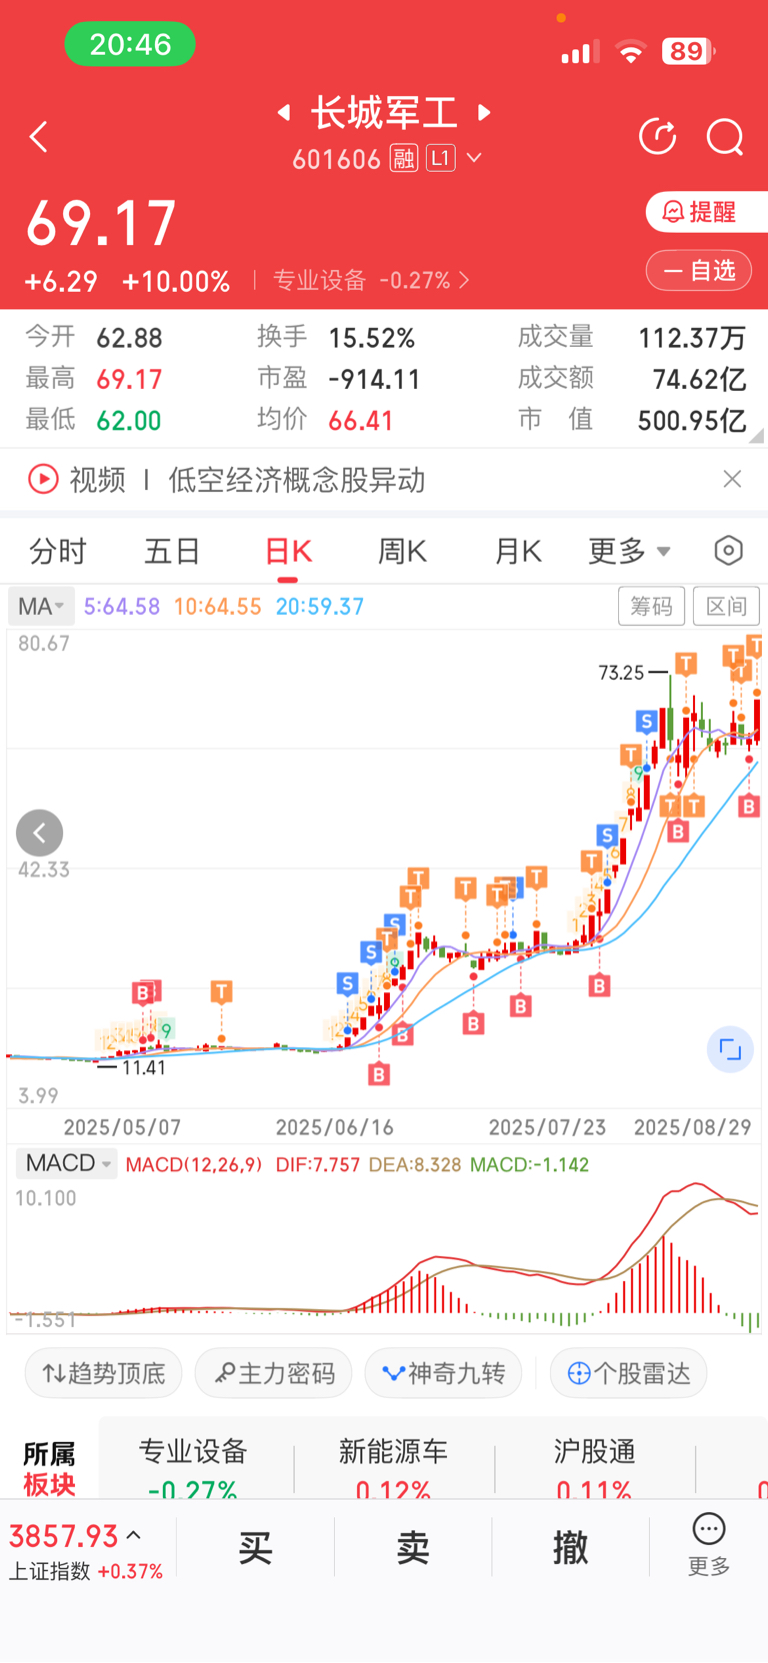Screen dimensions: 768x1663
Task: Open the MA indicator dropdown
Action: click(41, 607)
